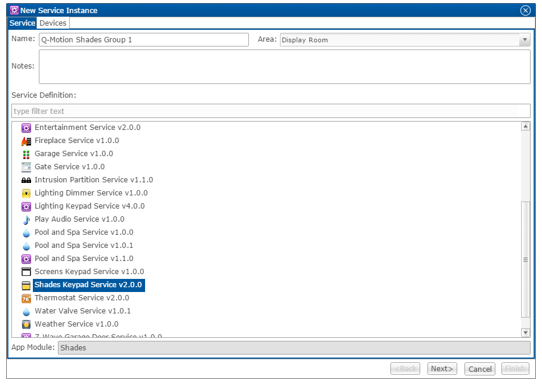Click the purple icon for Pool and Spa v1.1.0
The height and width of the screenshot is (385, 542).
(26, 259)
